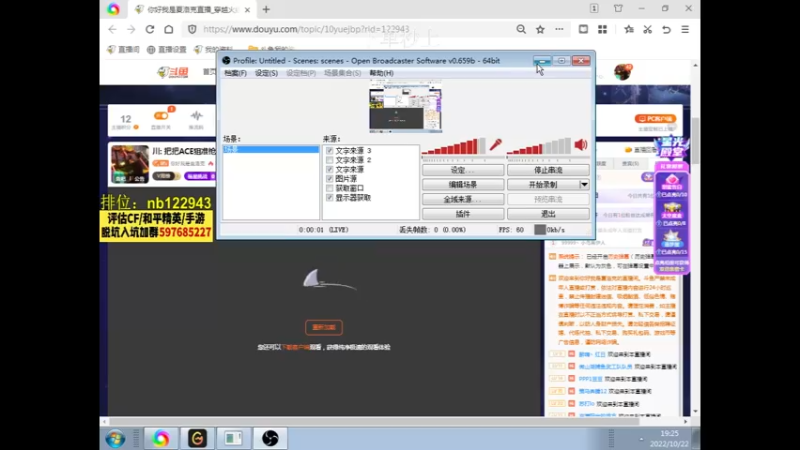Click 开始录制 to start recording
Image resolution: width=800 pixels, height=450 pixels.
(543, 185)
